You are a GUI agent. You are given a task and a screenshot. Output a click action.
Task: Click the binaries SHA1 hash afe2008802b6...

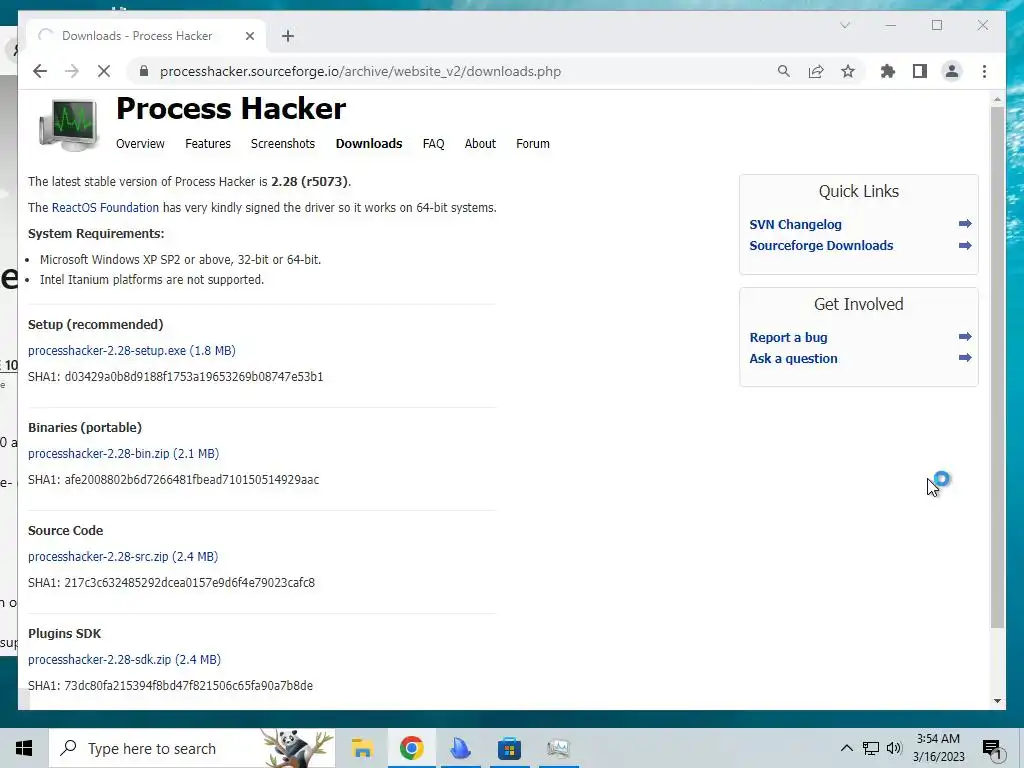point(192,480)
